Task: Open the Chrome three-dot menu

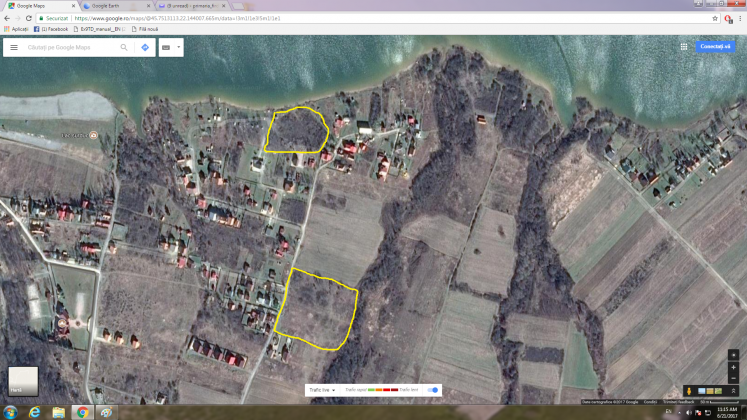Action: (x=740, y=18)
